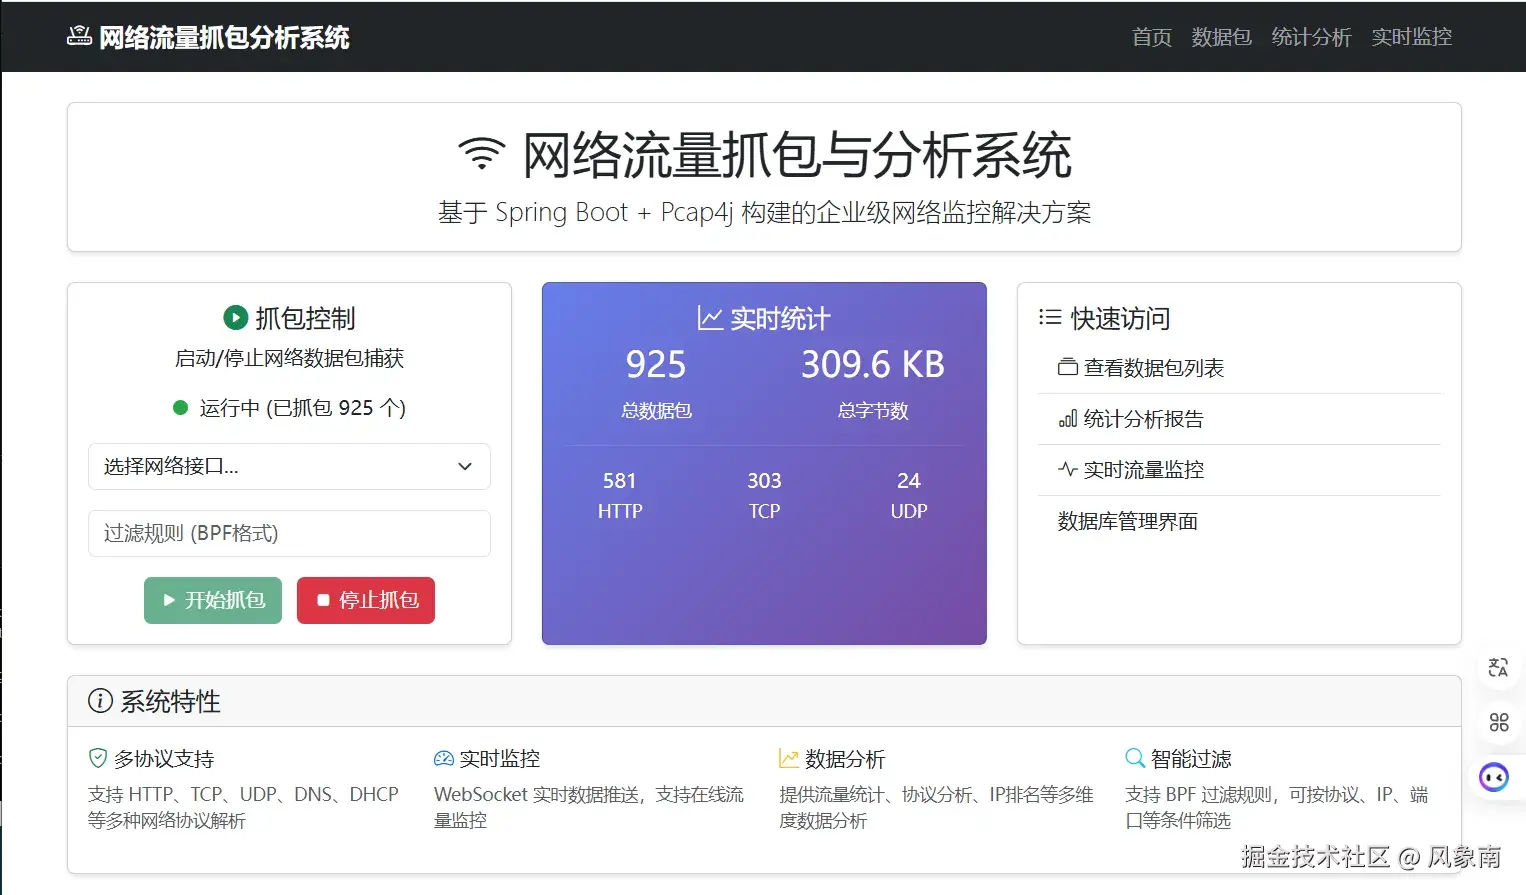
Task: Open the 实时流量监控 link
Action: (x=1240, y=470)
